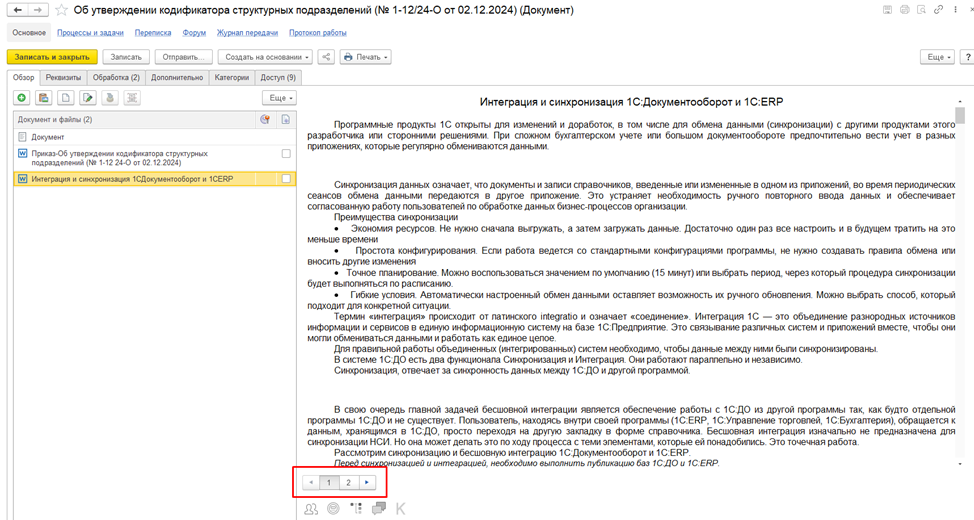Image resolution: width=974 pixels, height=520 pixels.
Task: Open the Переписка link
Action: [x=153, y=32]
